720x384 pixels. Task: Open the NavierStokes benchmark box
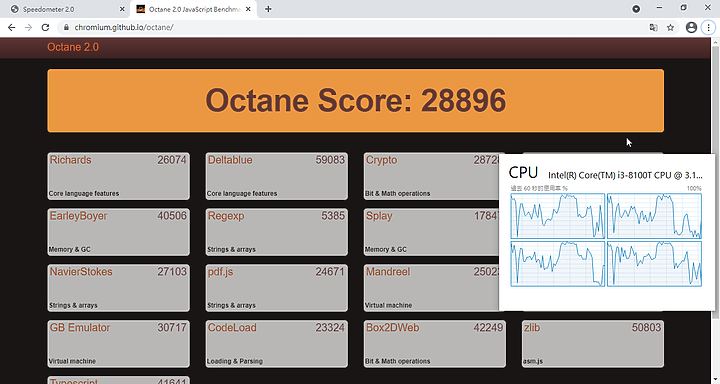[118, 288]
